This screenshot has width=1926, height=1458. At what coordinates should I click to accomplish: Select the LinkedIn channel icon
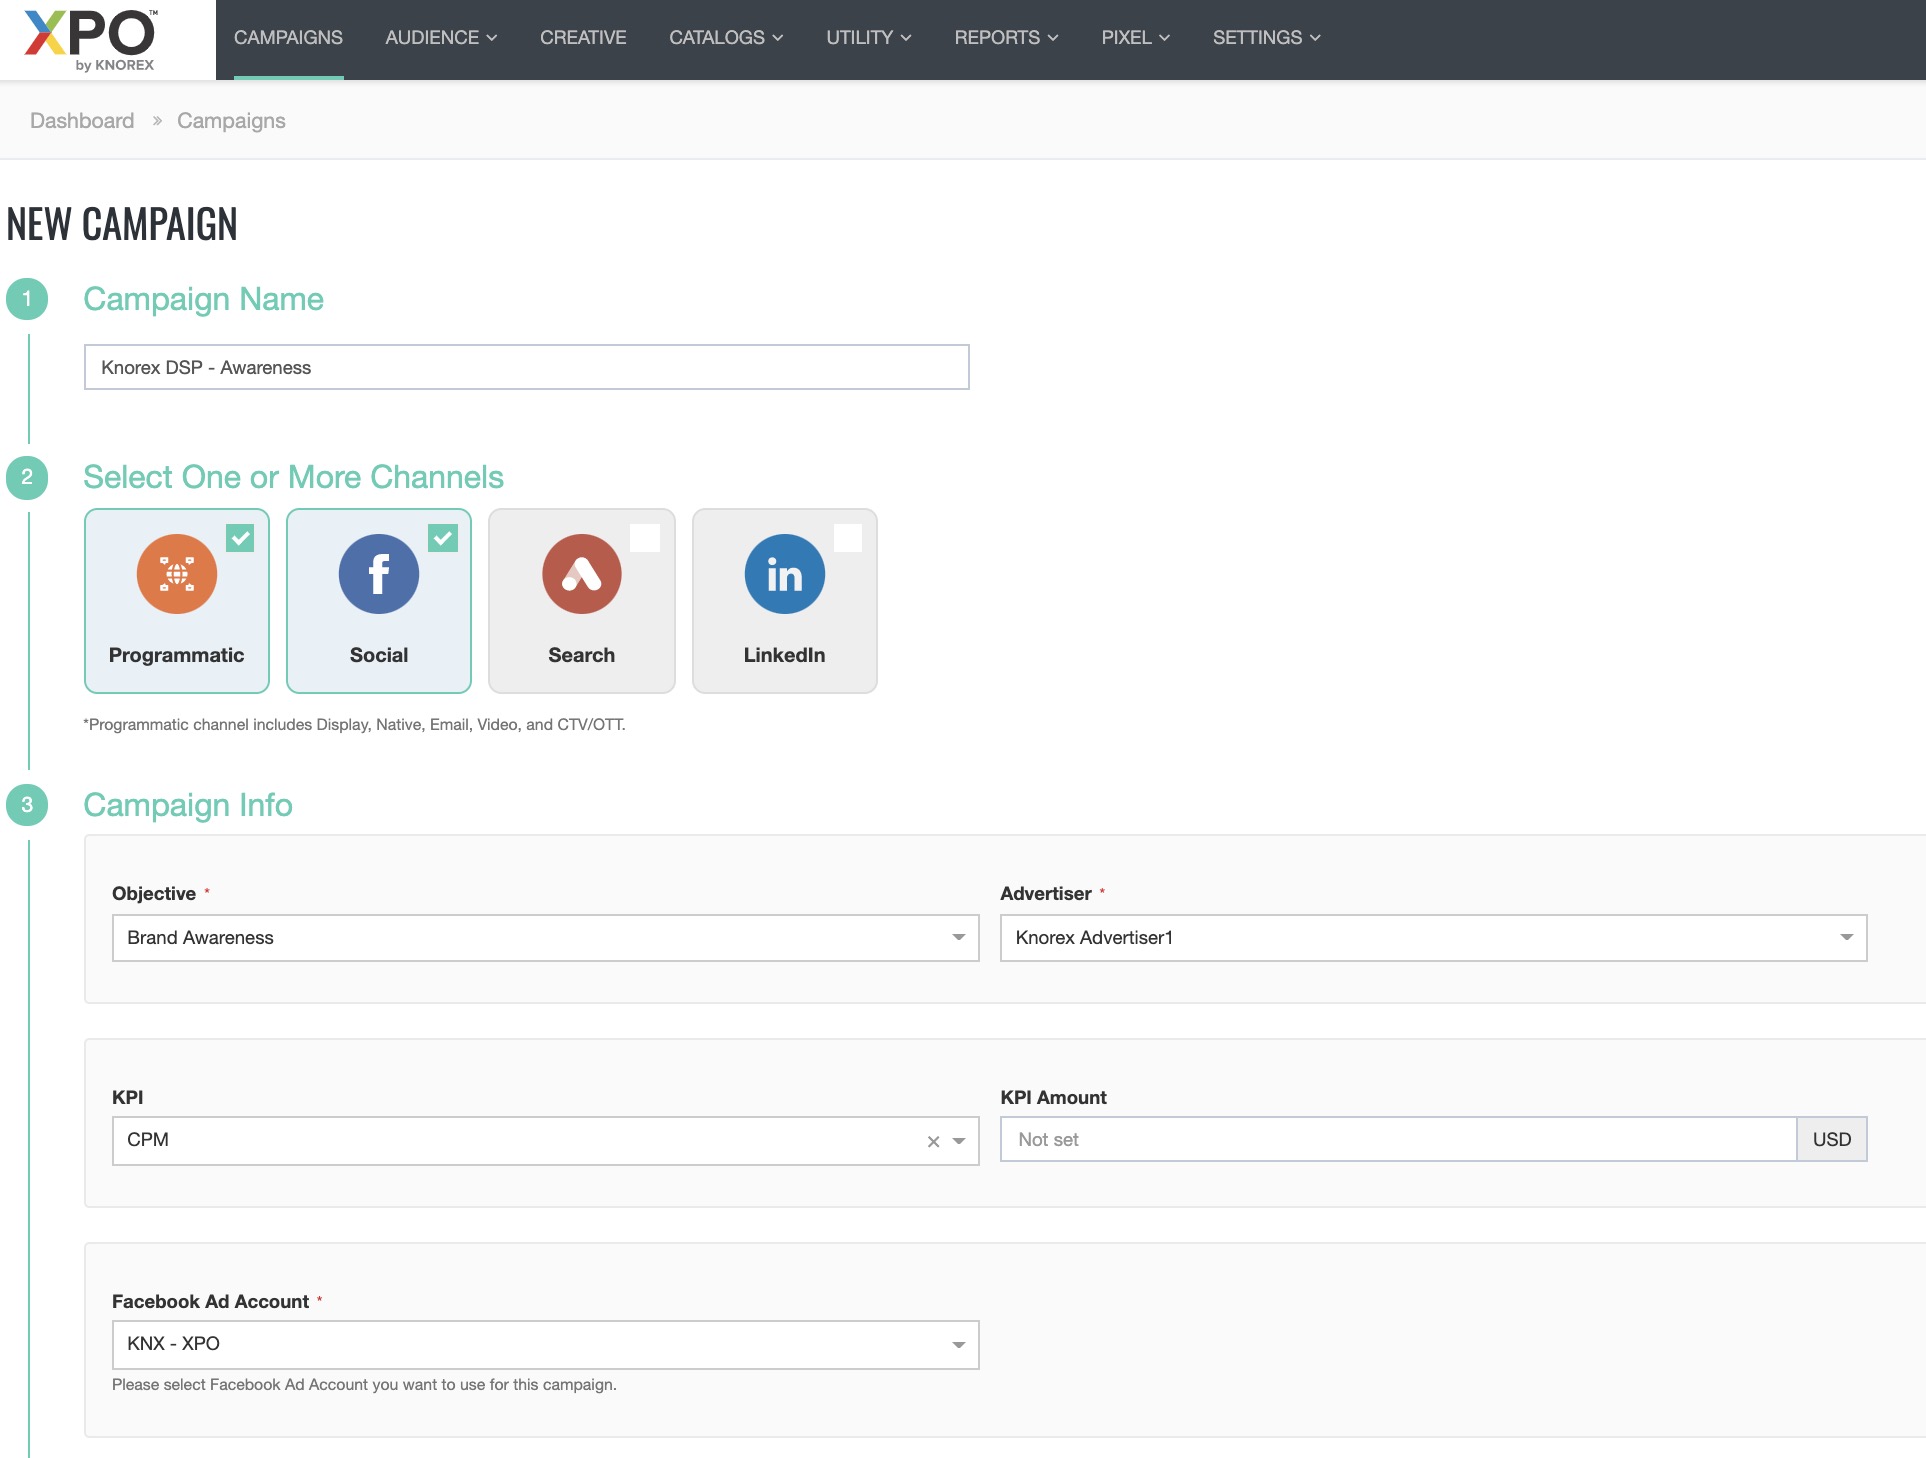click(785, 574)
